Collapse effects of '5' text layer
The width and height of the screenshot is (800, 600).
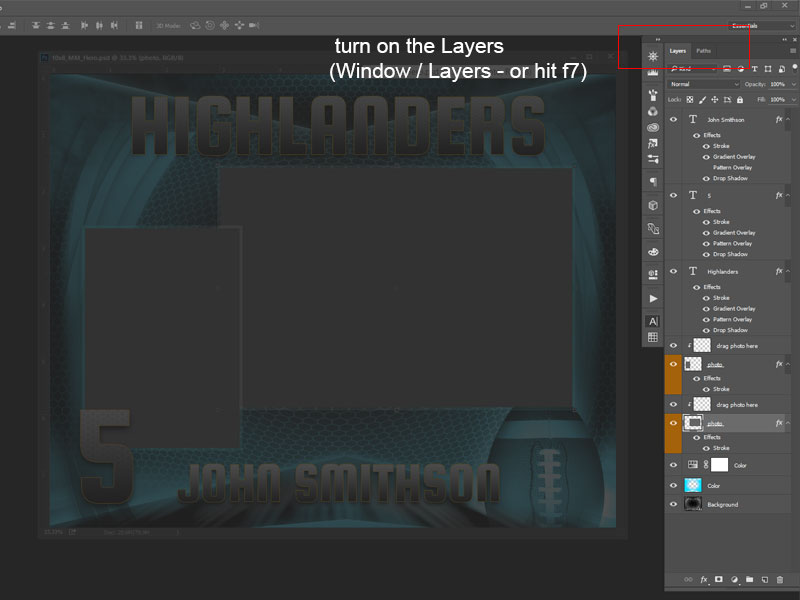788,195
